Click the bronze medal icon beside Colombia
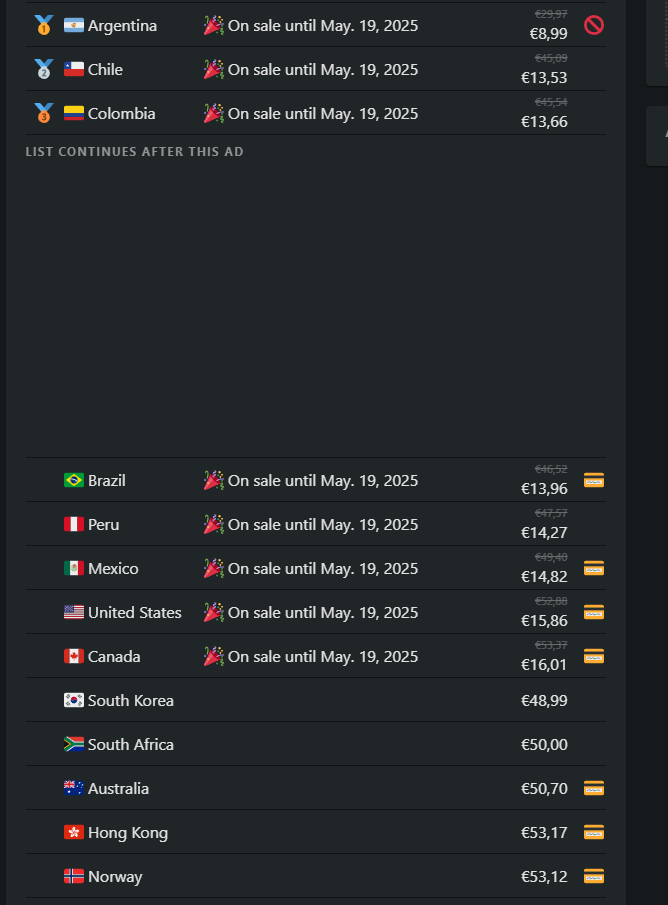This screenshot has width=668, height=905. (43, 113)
